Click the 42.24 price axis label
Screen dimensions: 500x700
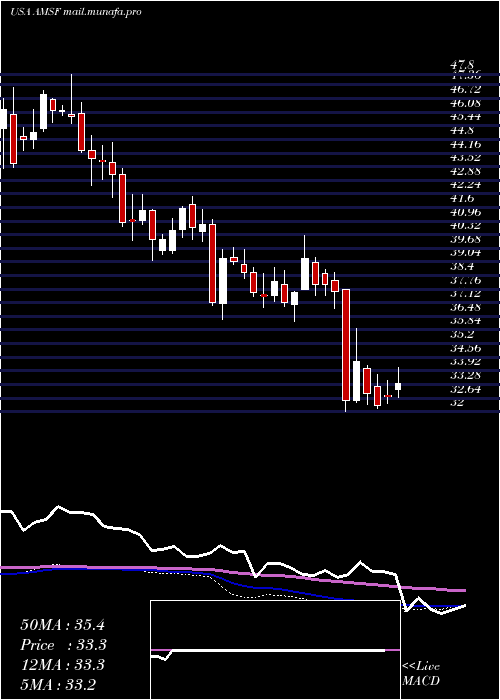pyautogui.click(x=466, y=185)
